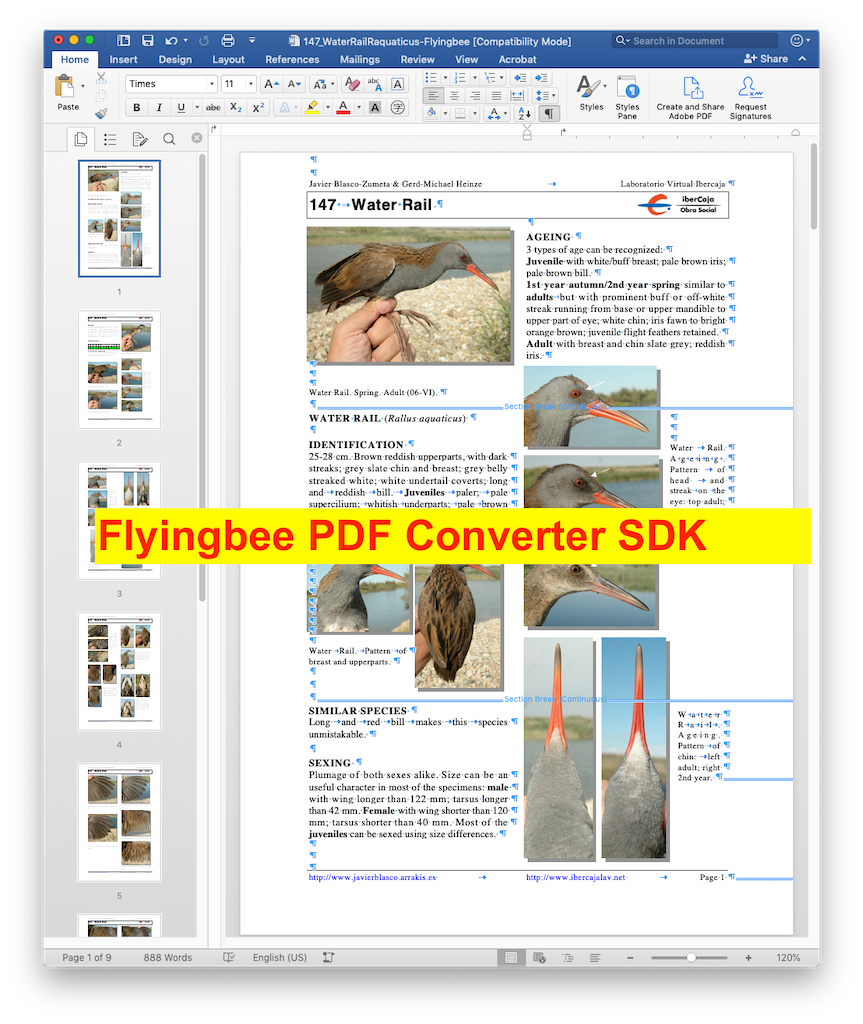
Task: Click the Save icon in the title bar
Action: pyautogui.click(x=148, y=41)
